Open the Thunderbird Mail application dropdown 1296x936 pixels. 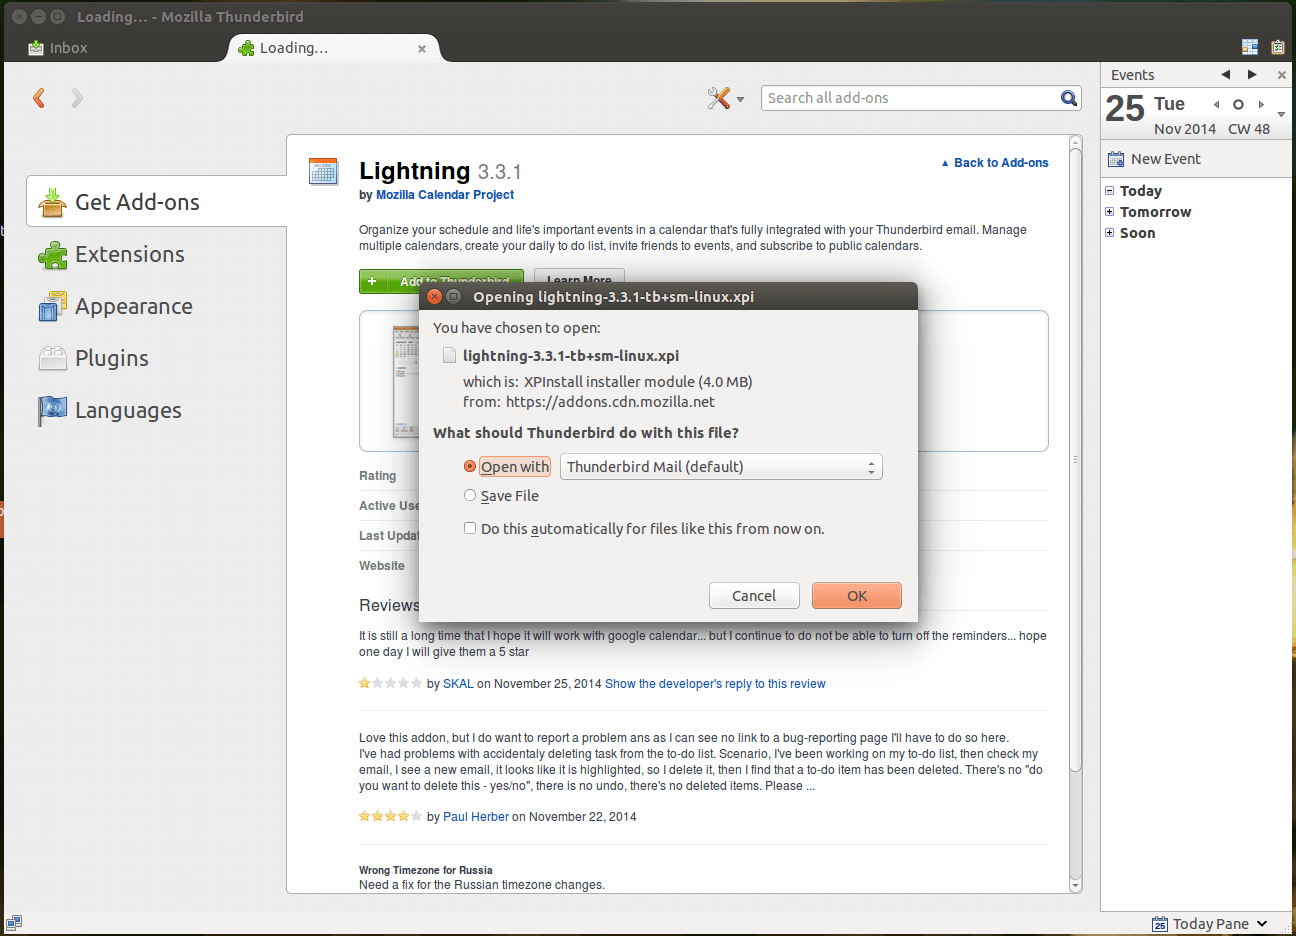tap(721, 467)
